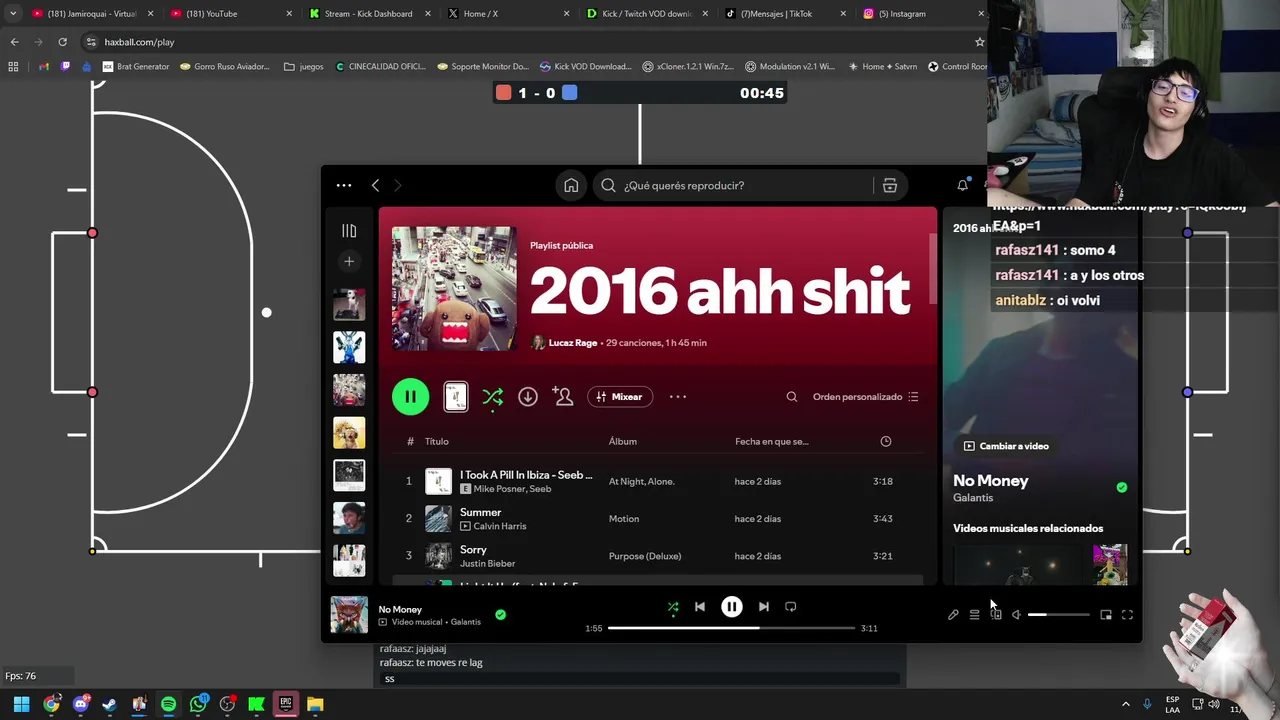This screenshot has width=1280, height=720.
Task: Open artist link Lucaz Rage
Action: click(x=573, y=343)
